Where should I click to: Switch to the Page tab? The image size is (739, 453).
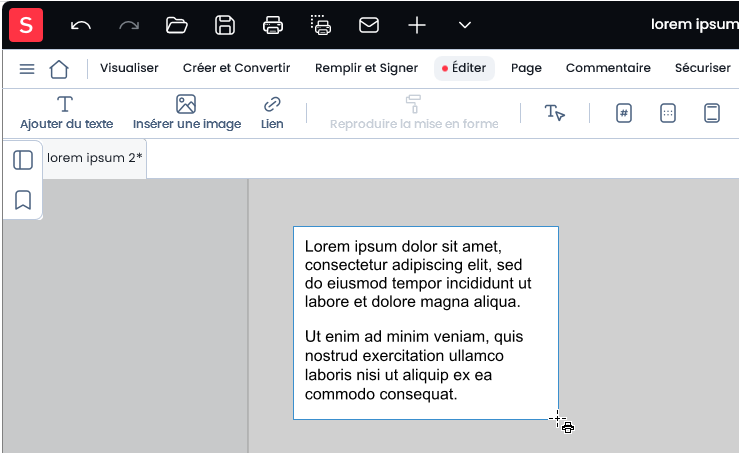click(526, 68)
